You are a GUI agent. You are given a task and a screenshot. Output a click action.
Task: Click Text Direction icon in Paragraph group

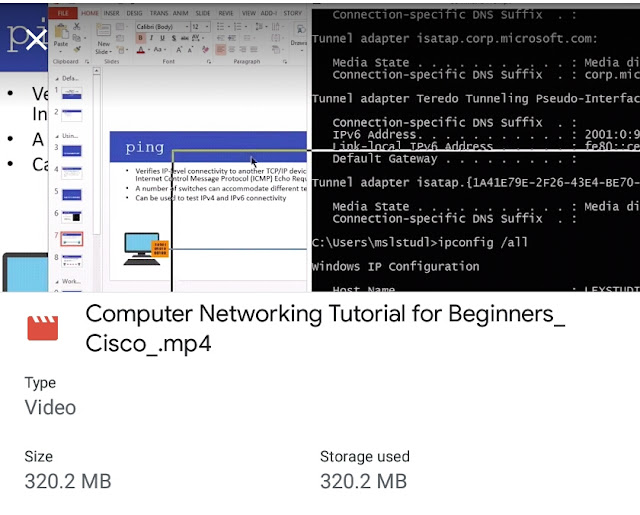click(276, 27)
